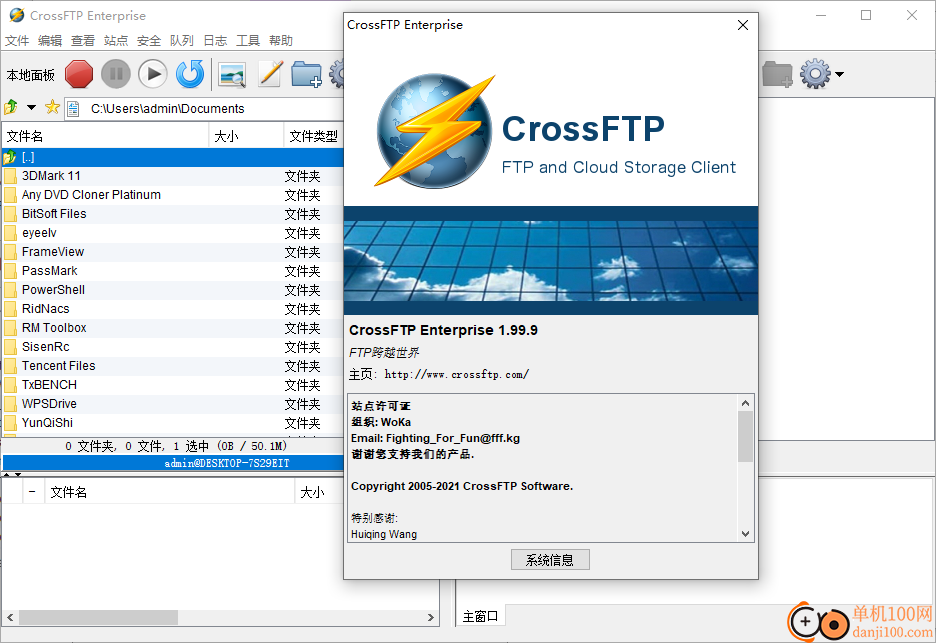936x643 pixels.
Task: Select the 3DMark 11 folder
Action: pos(173,176)
